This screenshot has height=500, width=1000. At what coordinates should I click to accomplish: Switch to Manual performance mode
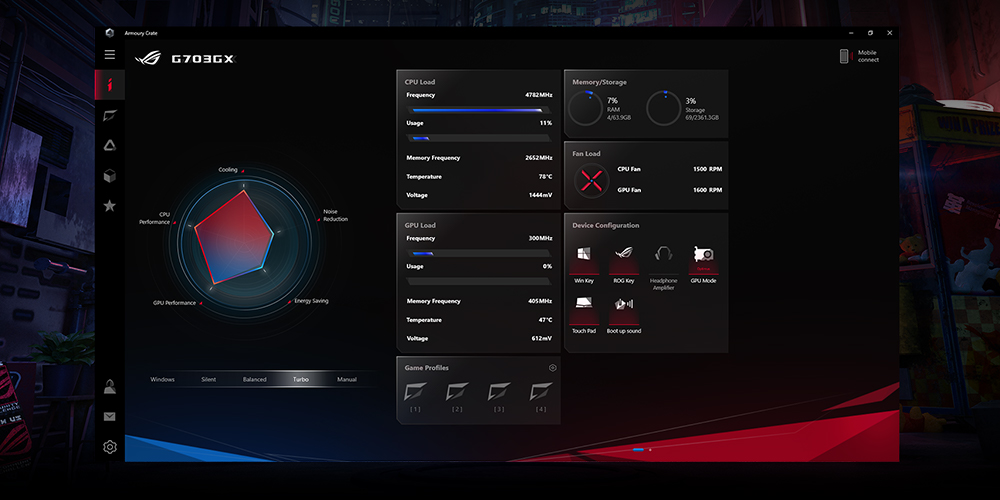click(x=347, y=379)
